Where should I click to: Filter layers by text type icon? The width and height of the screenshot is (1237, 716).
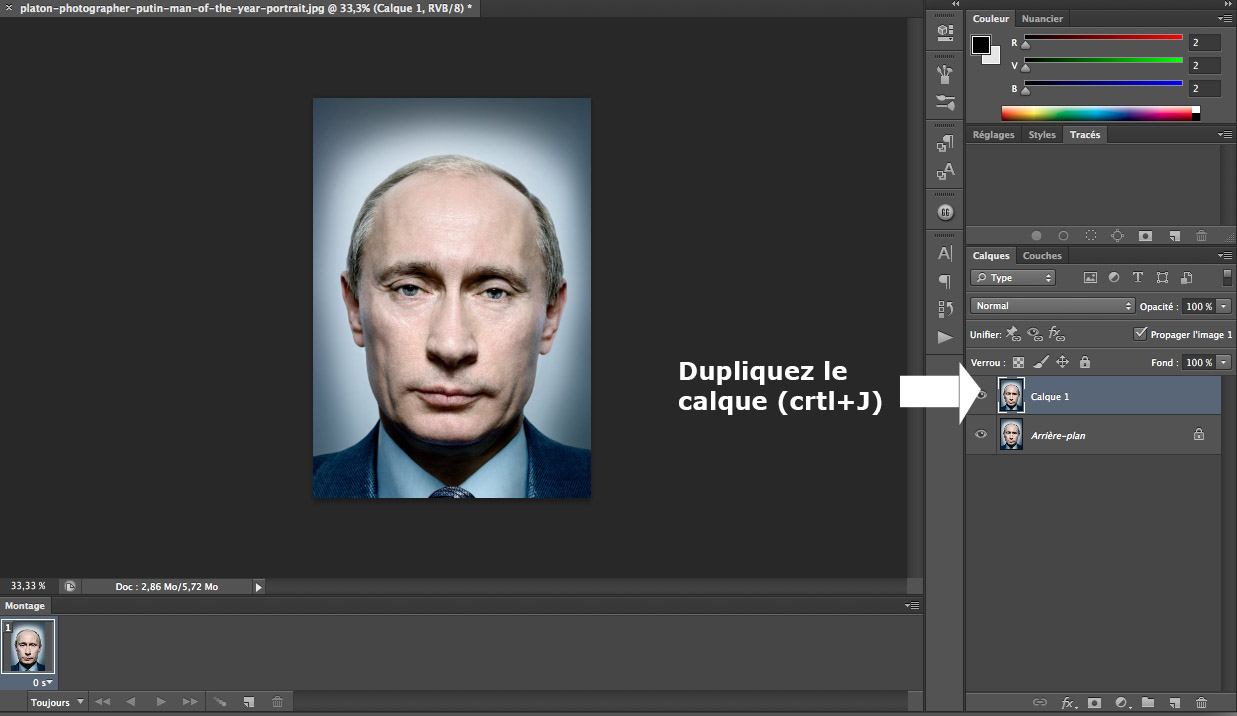pyautogui.click(x=1138, y=278)
